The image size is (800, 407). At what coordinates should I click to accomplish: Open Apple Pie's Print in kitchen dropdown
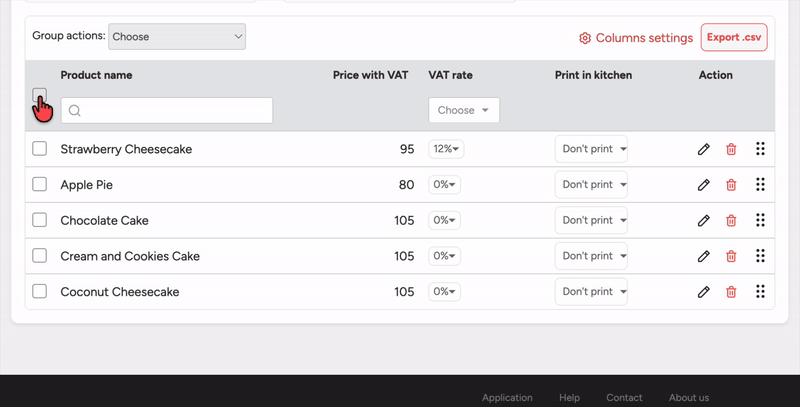pos(591,185)
